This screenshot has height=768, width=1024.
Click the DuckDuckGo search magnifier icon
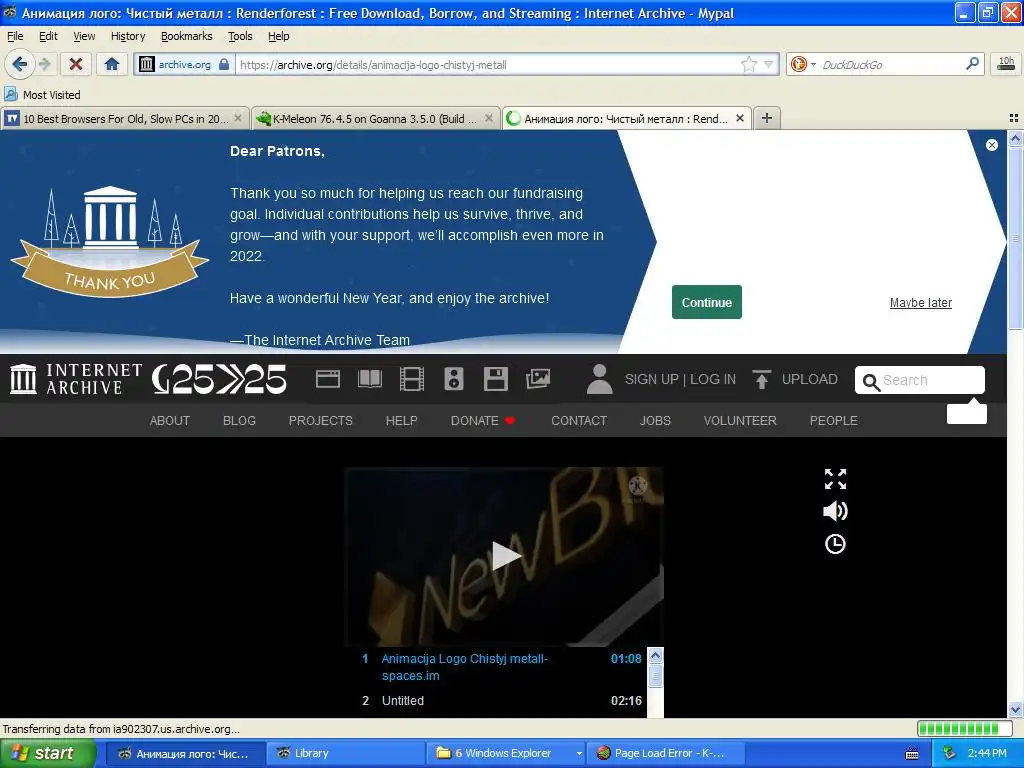click(972, 64)
